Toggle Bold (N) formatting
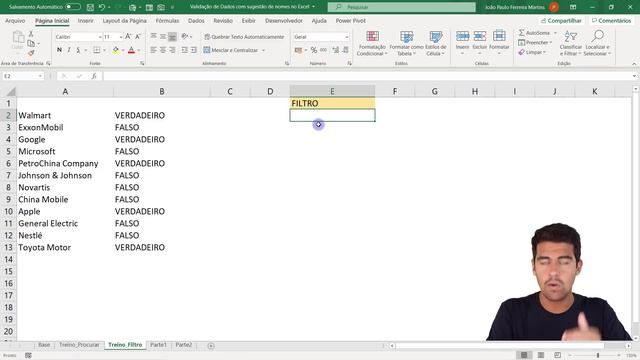Screen dimensions: 640x360 pyautogui.click(x=59, y=50)
